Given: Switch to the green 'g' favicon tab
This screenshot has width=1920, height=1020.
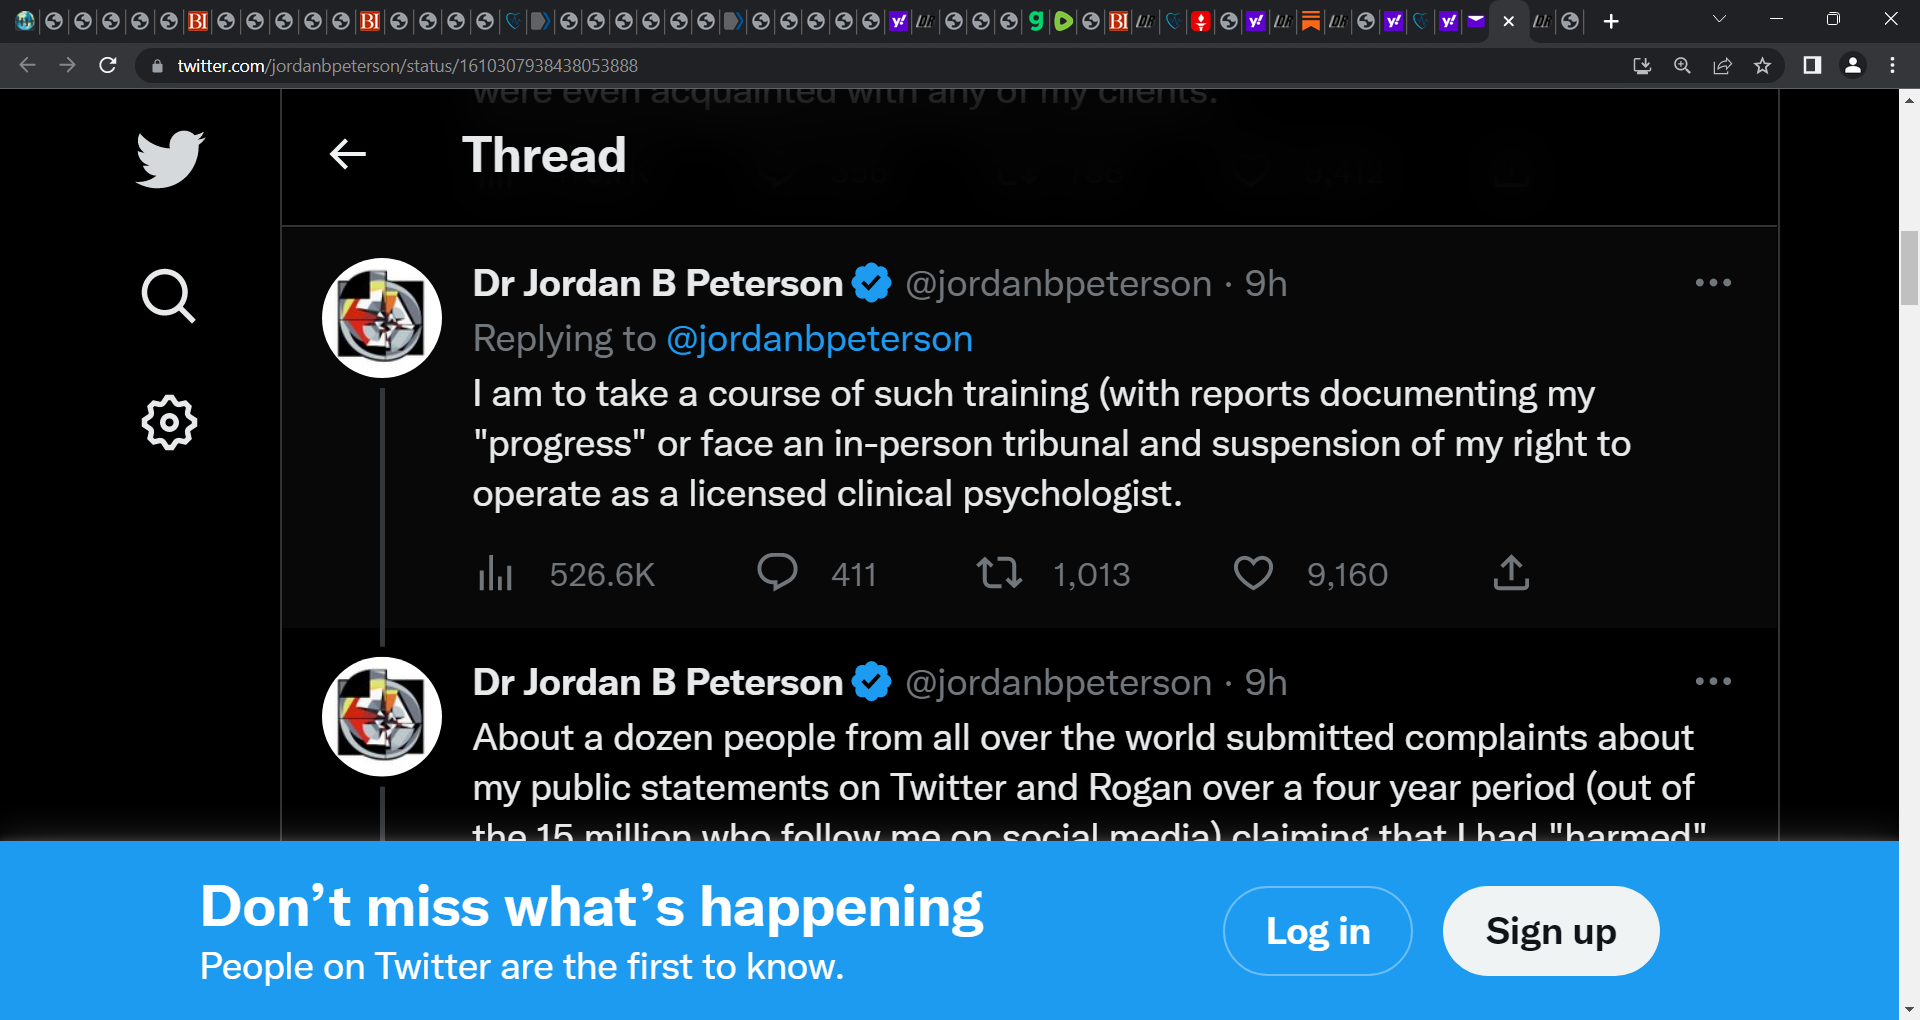Looking at the screenshot, I should point(1036,20).
